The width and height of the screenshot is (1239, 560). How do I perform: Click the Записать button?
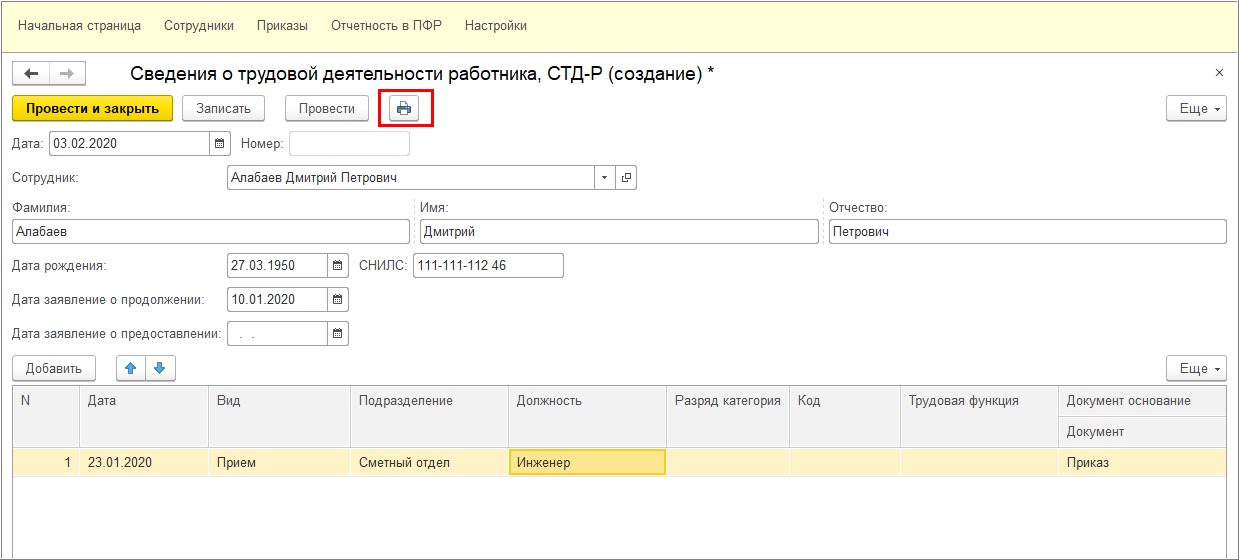[x=230, y=108]
